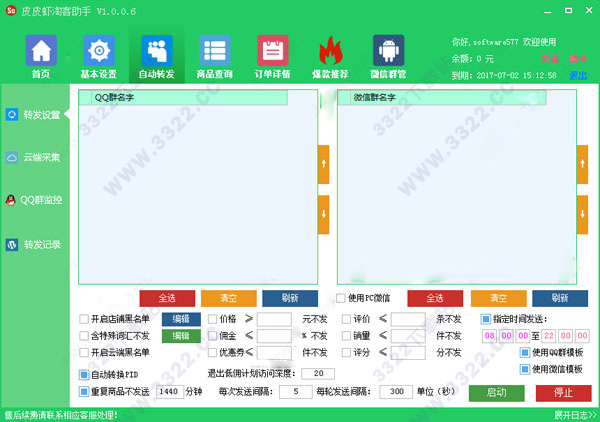Click 每次发送间隔 field showing 5
Screen dimensions: 600x422
[295, 392]
